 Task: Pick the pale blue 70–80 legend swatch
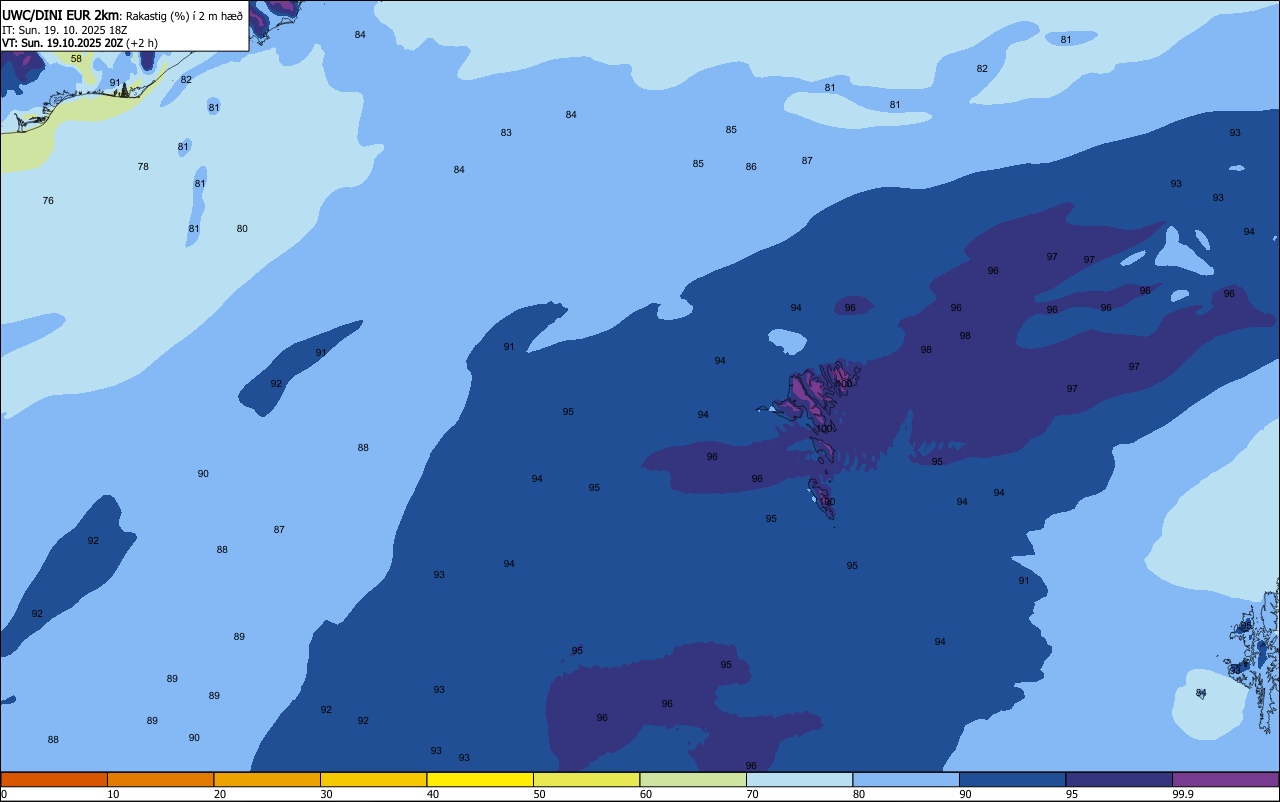[x=799, y=779]
